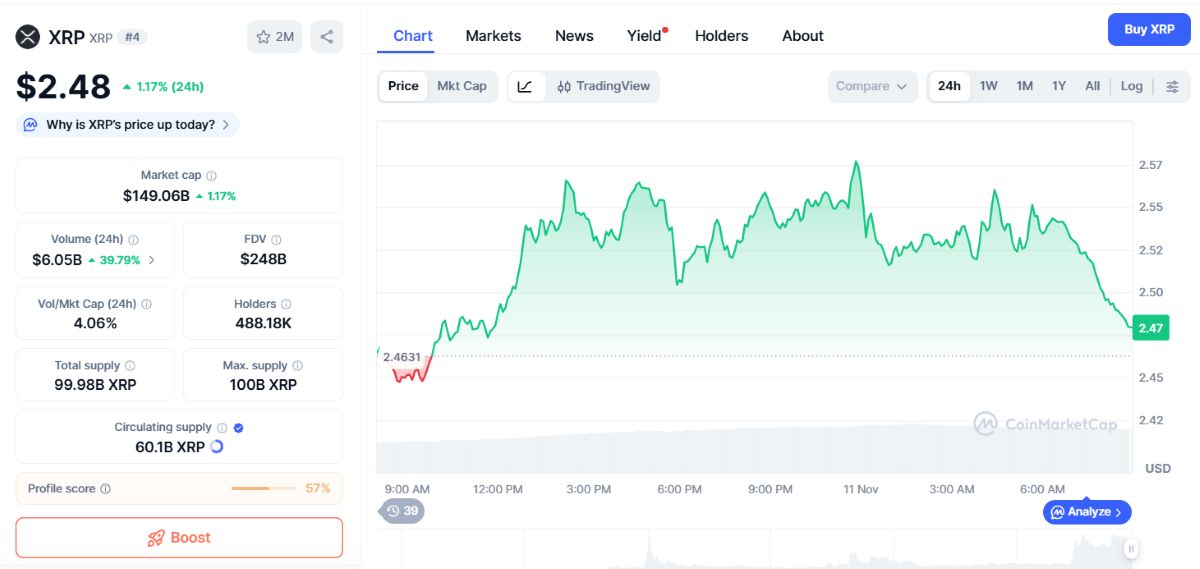Click 'Why is XRP's price up today?'

[130, 125]
